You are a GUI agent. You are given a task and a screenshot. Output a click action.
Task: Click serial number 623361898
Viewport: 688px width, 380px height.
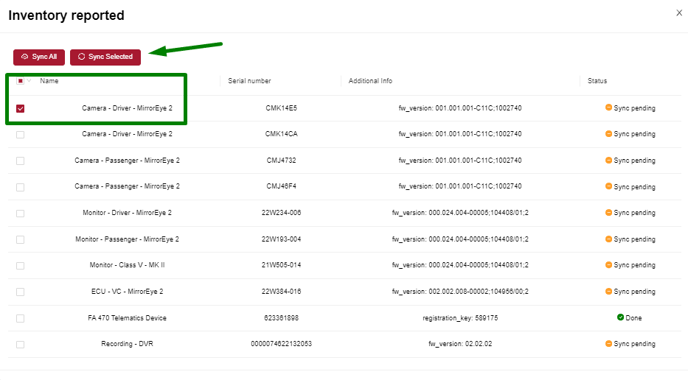[281, 318]
